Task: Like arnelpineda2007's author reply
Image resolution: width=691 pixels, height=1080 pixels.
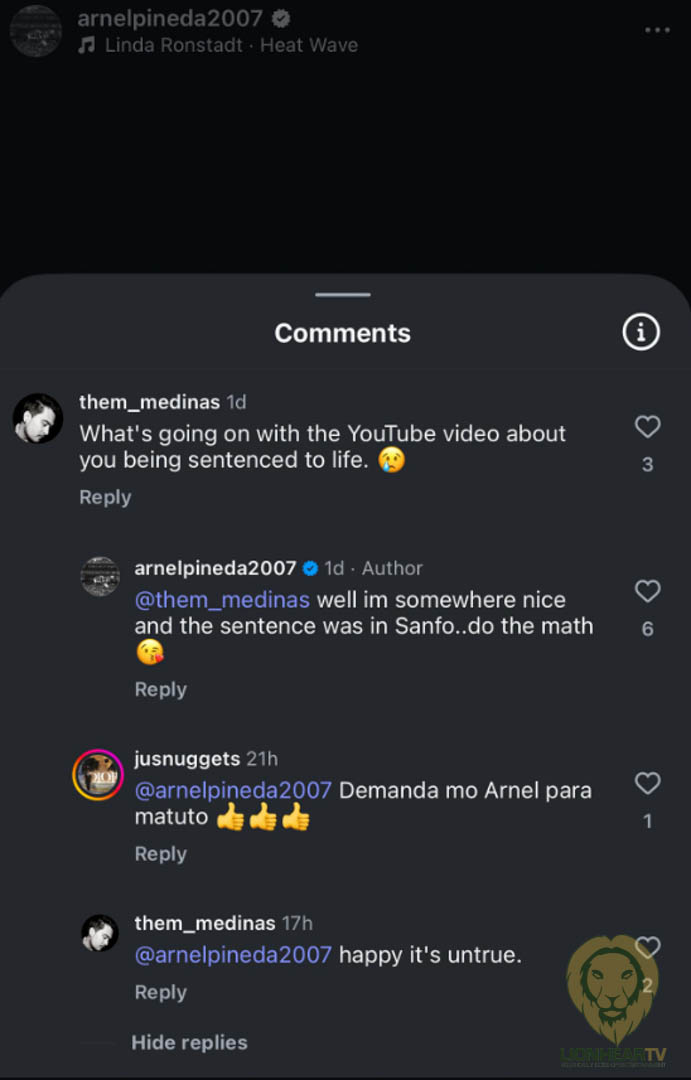Action: [x=648, y=592]
